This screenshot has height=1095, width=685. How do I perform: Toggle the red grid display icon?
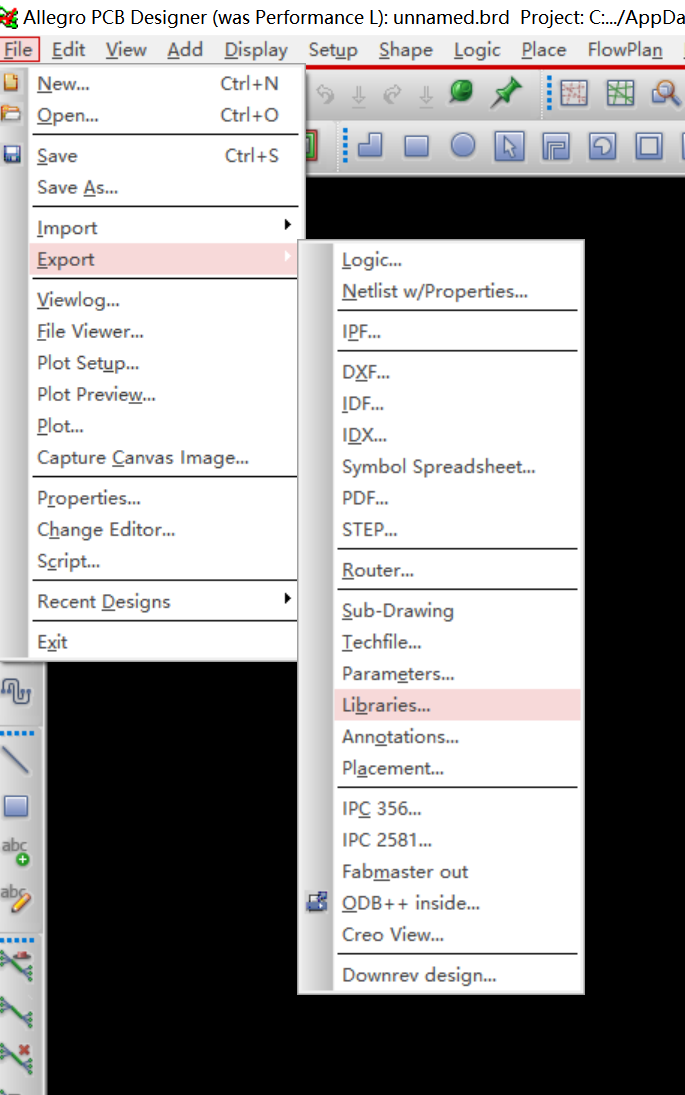[573, 93]
